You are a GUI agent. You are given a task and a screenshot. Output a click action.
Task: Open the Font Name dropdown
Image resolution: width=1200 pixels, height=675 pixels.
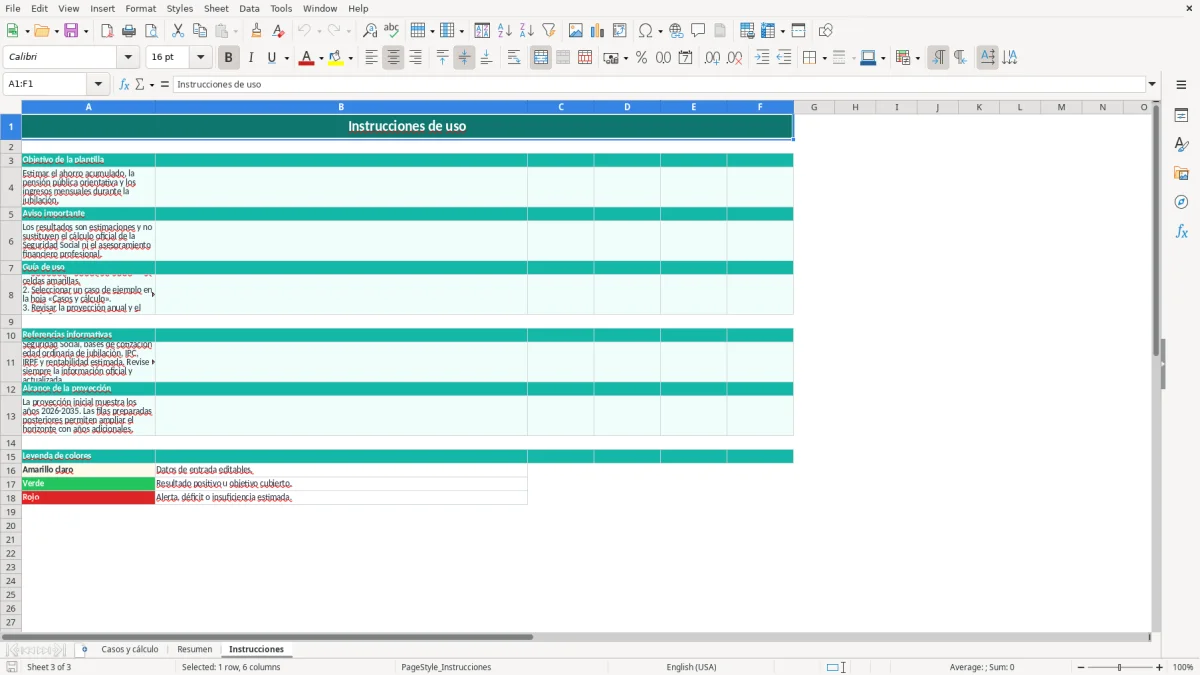point(128,58)
